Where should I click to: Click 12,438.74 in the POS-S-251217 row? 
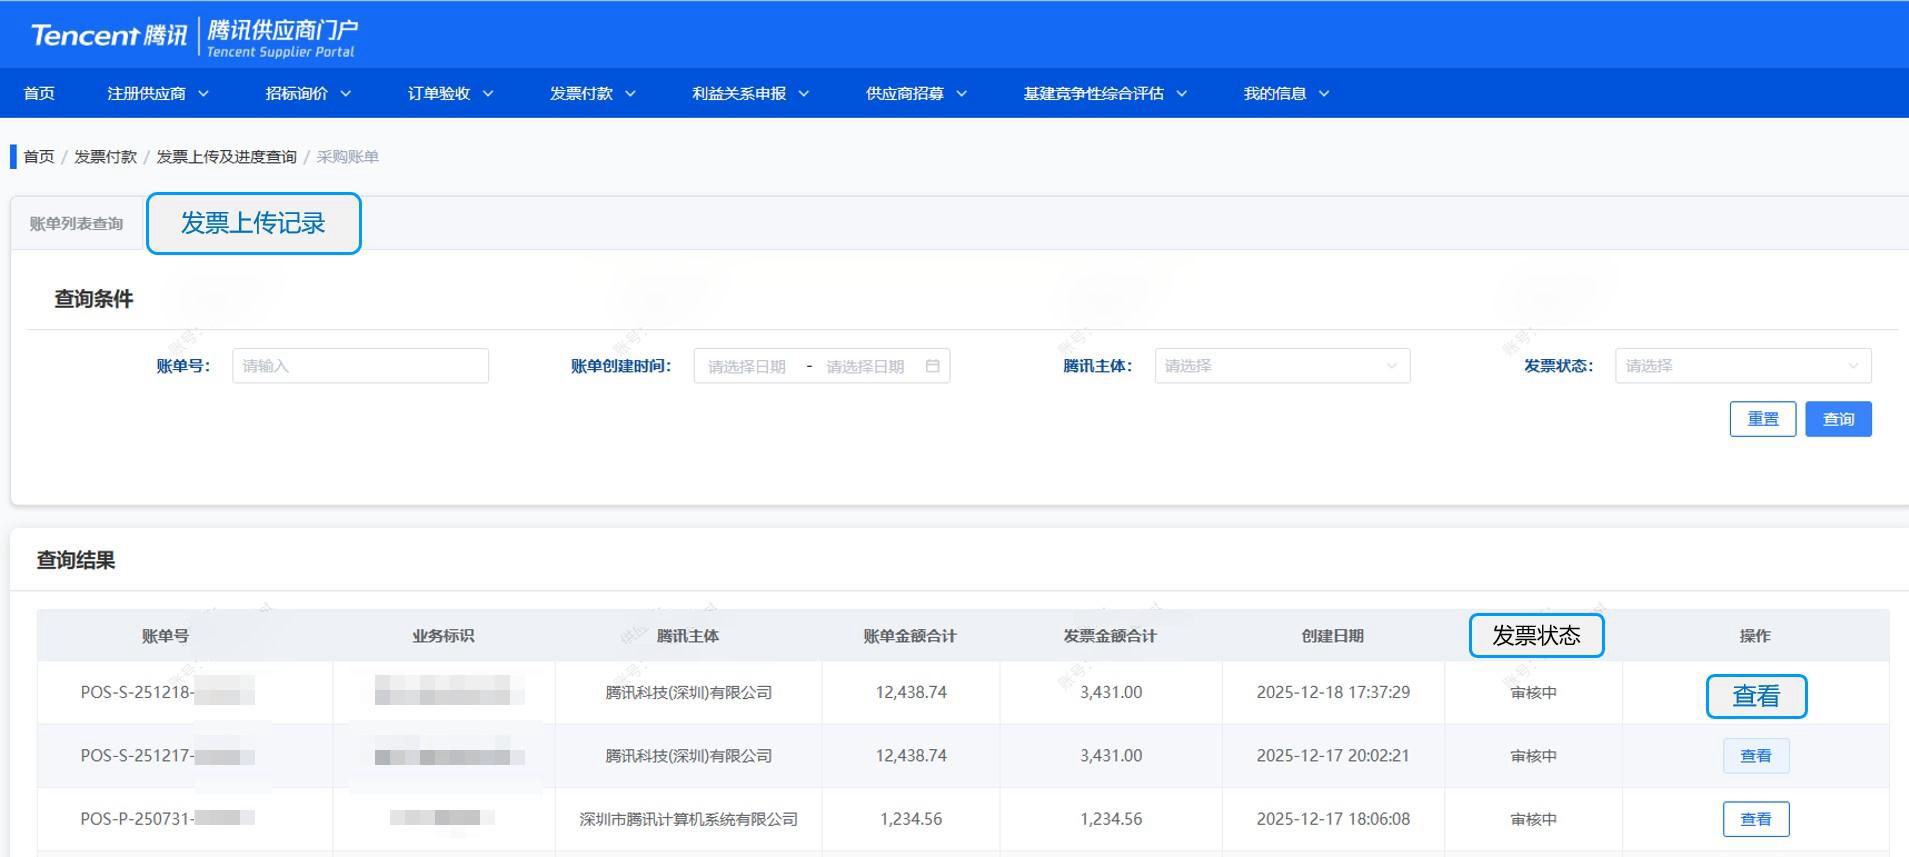click(911, 756)
